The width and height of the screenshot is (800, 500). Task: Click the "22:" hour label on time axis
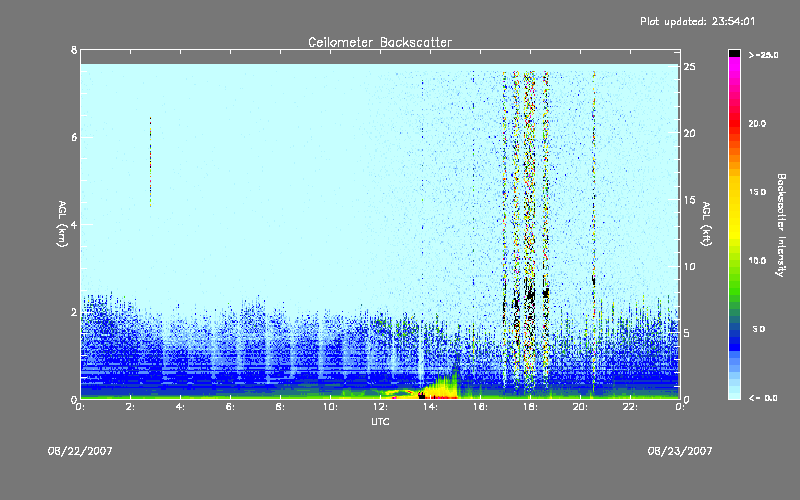coord(630,407)
